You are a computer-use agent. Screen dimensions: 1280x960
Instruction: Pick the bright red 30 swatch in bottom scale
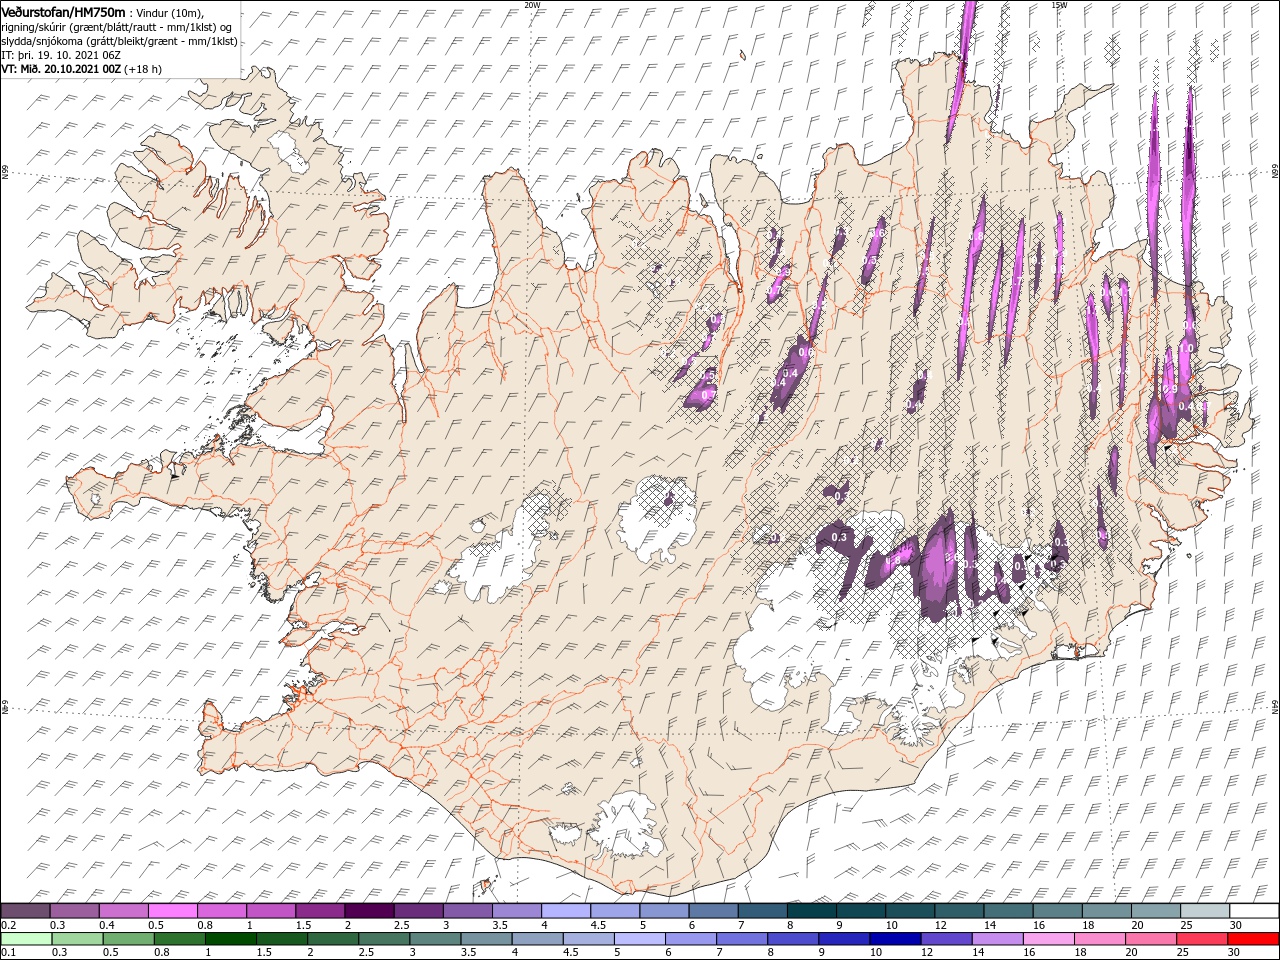pos(1254,939)
